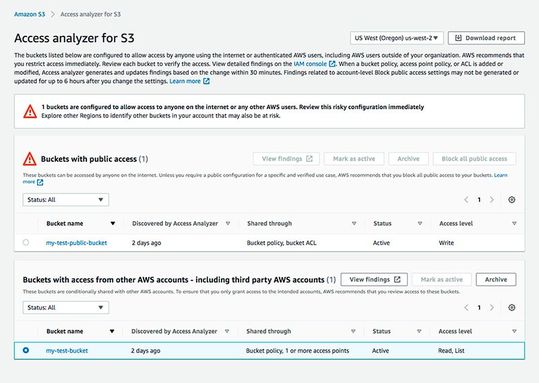
Task: Click the red warning icon in the alert banner
Action: coord(30,111)
